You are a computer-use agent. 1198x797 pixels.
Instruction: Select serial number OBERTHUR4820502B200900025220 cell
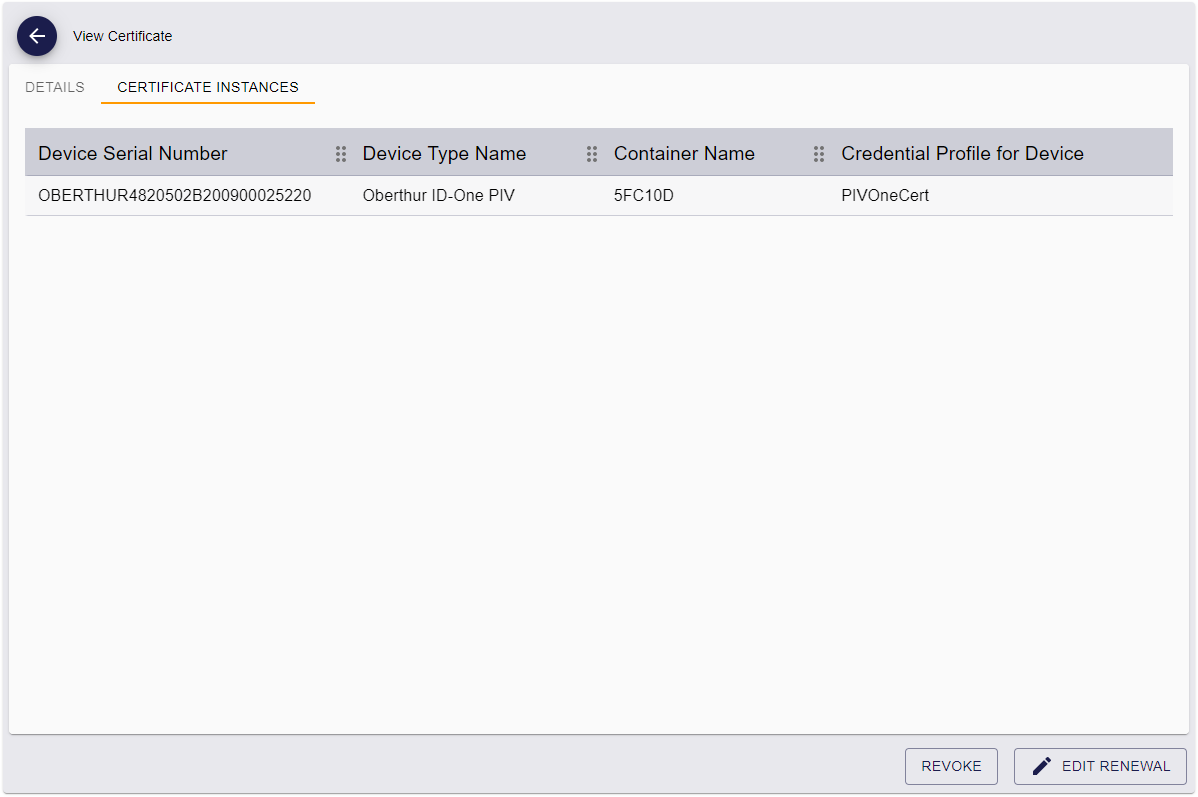[x=175, y=196]
